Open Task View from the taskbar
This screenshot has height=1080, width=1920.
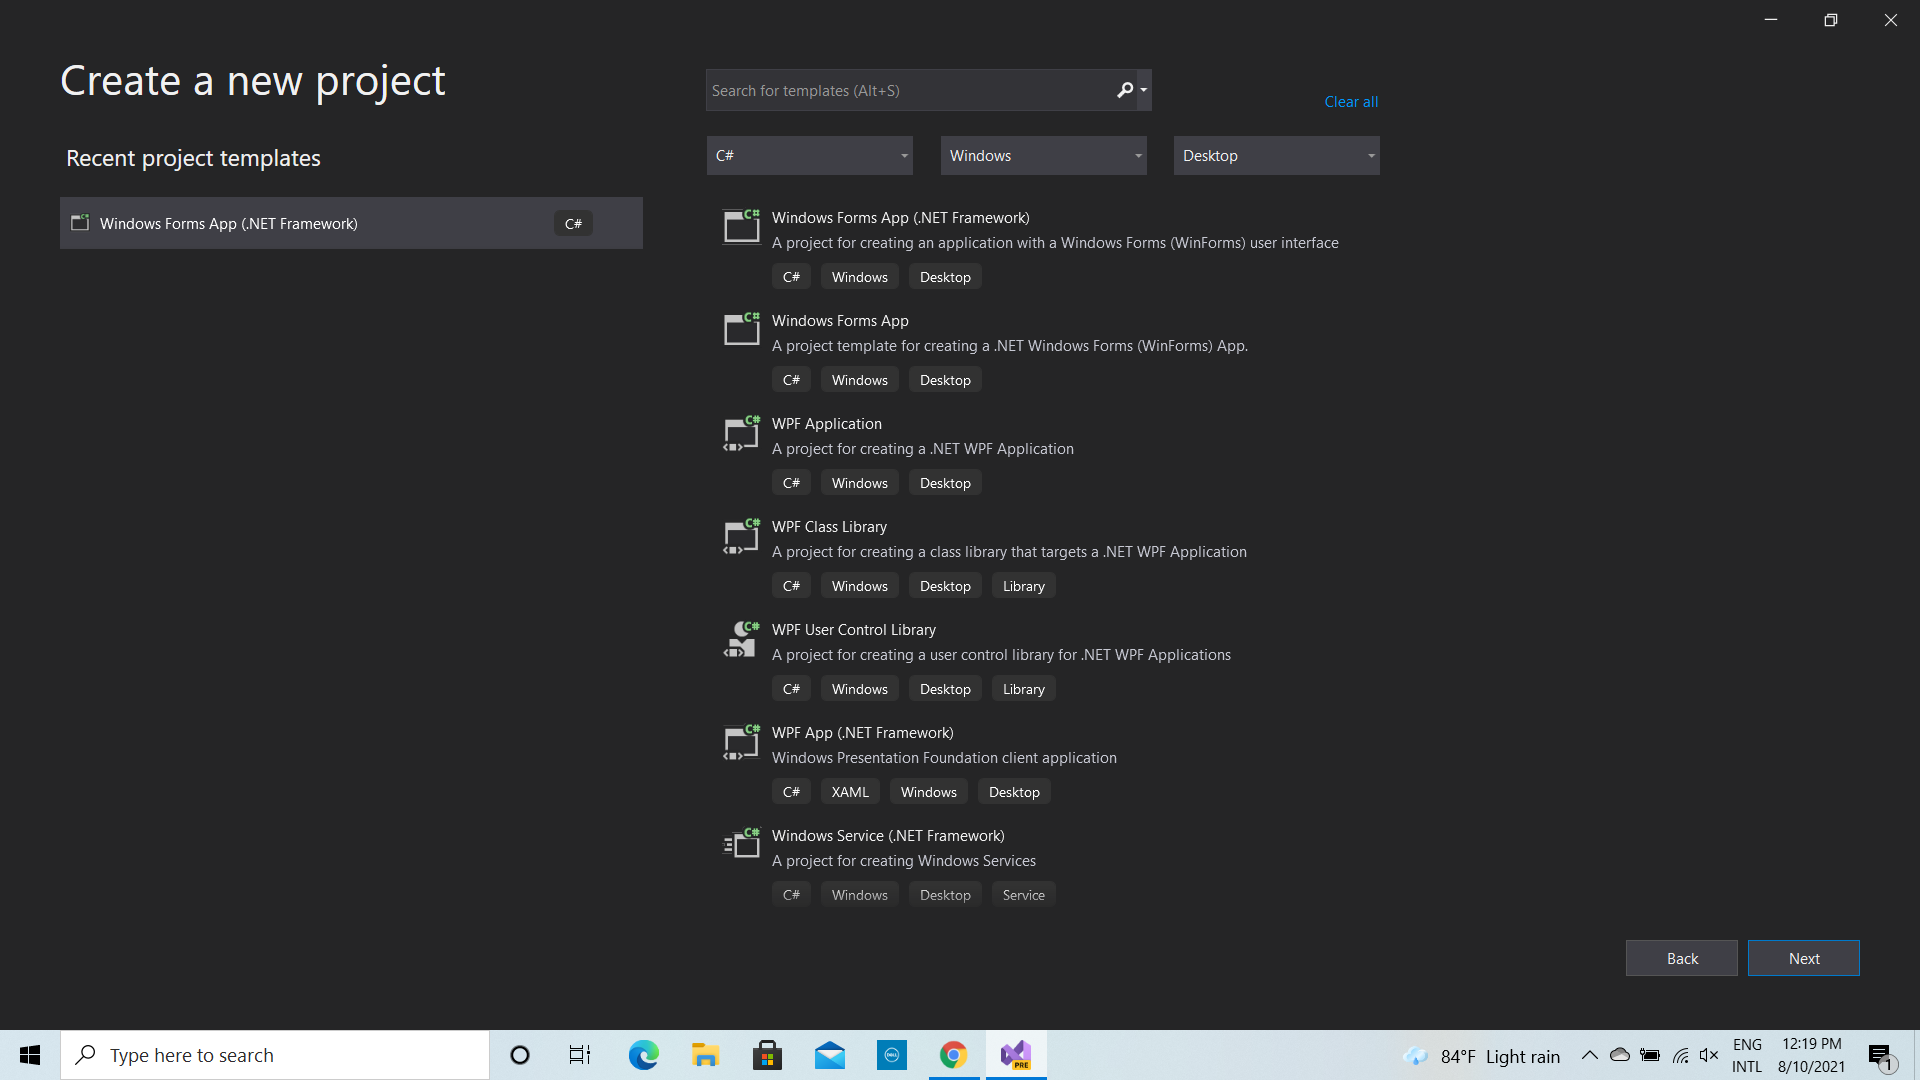[578, 1054]
